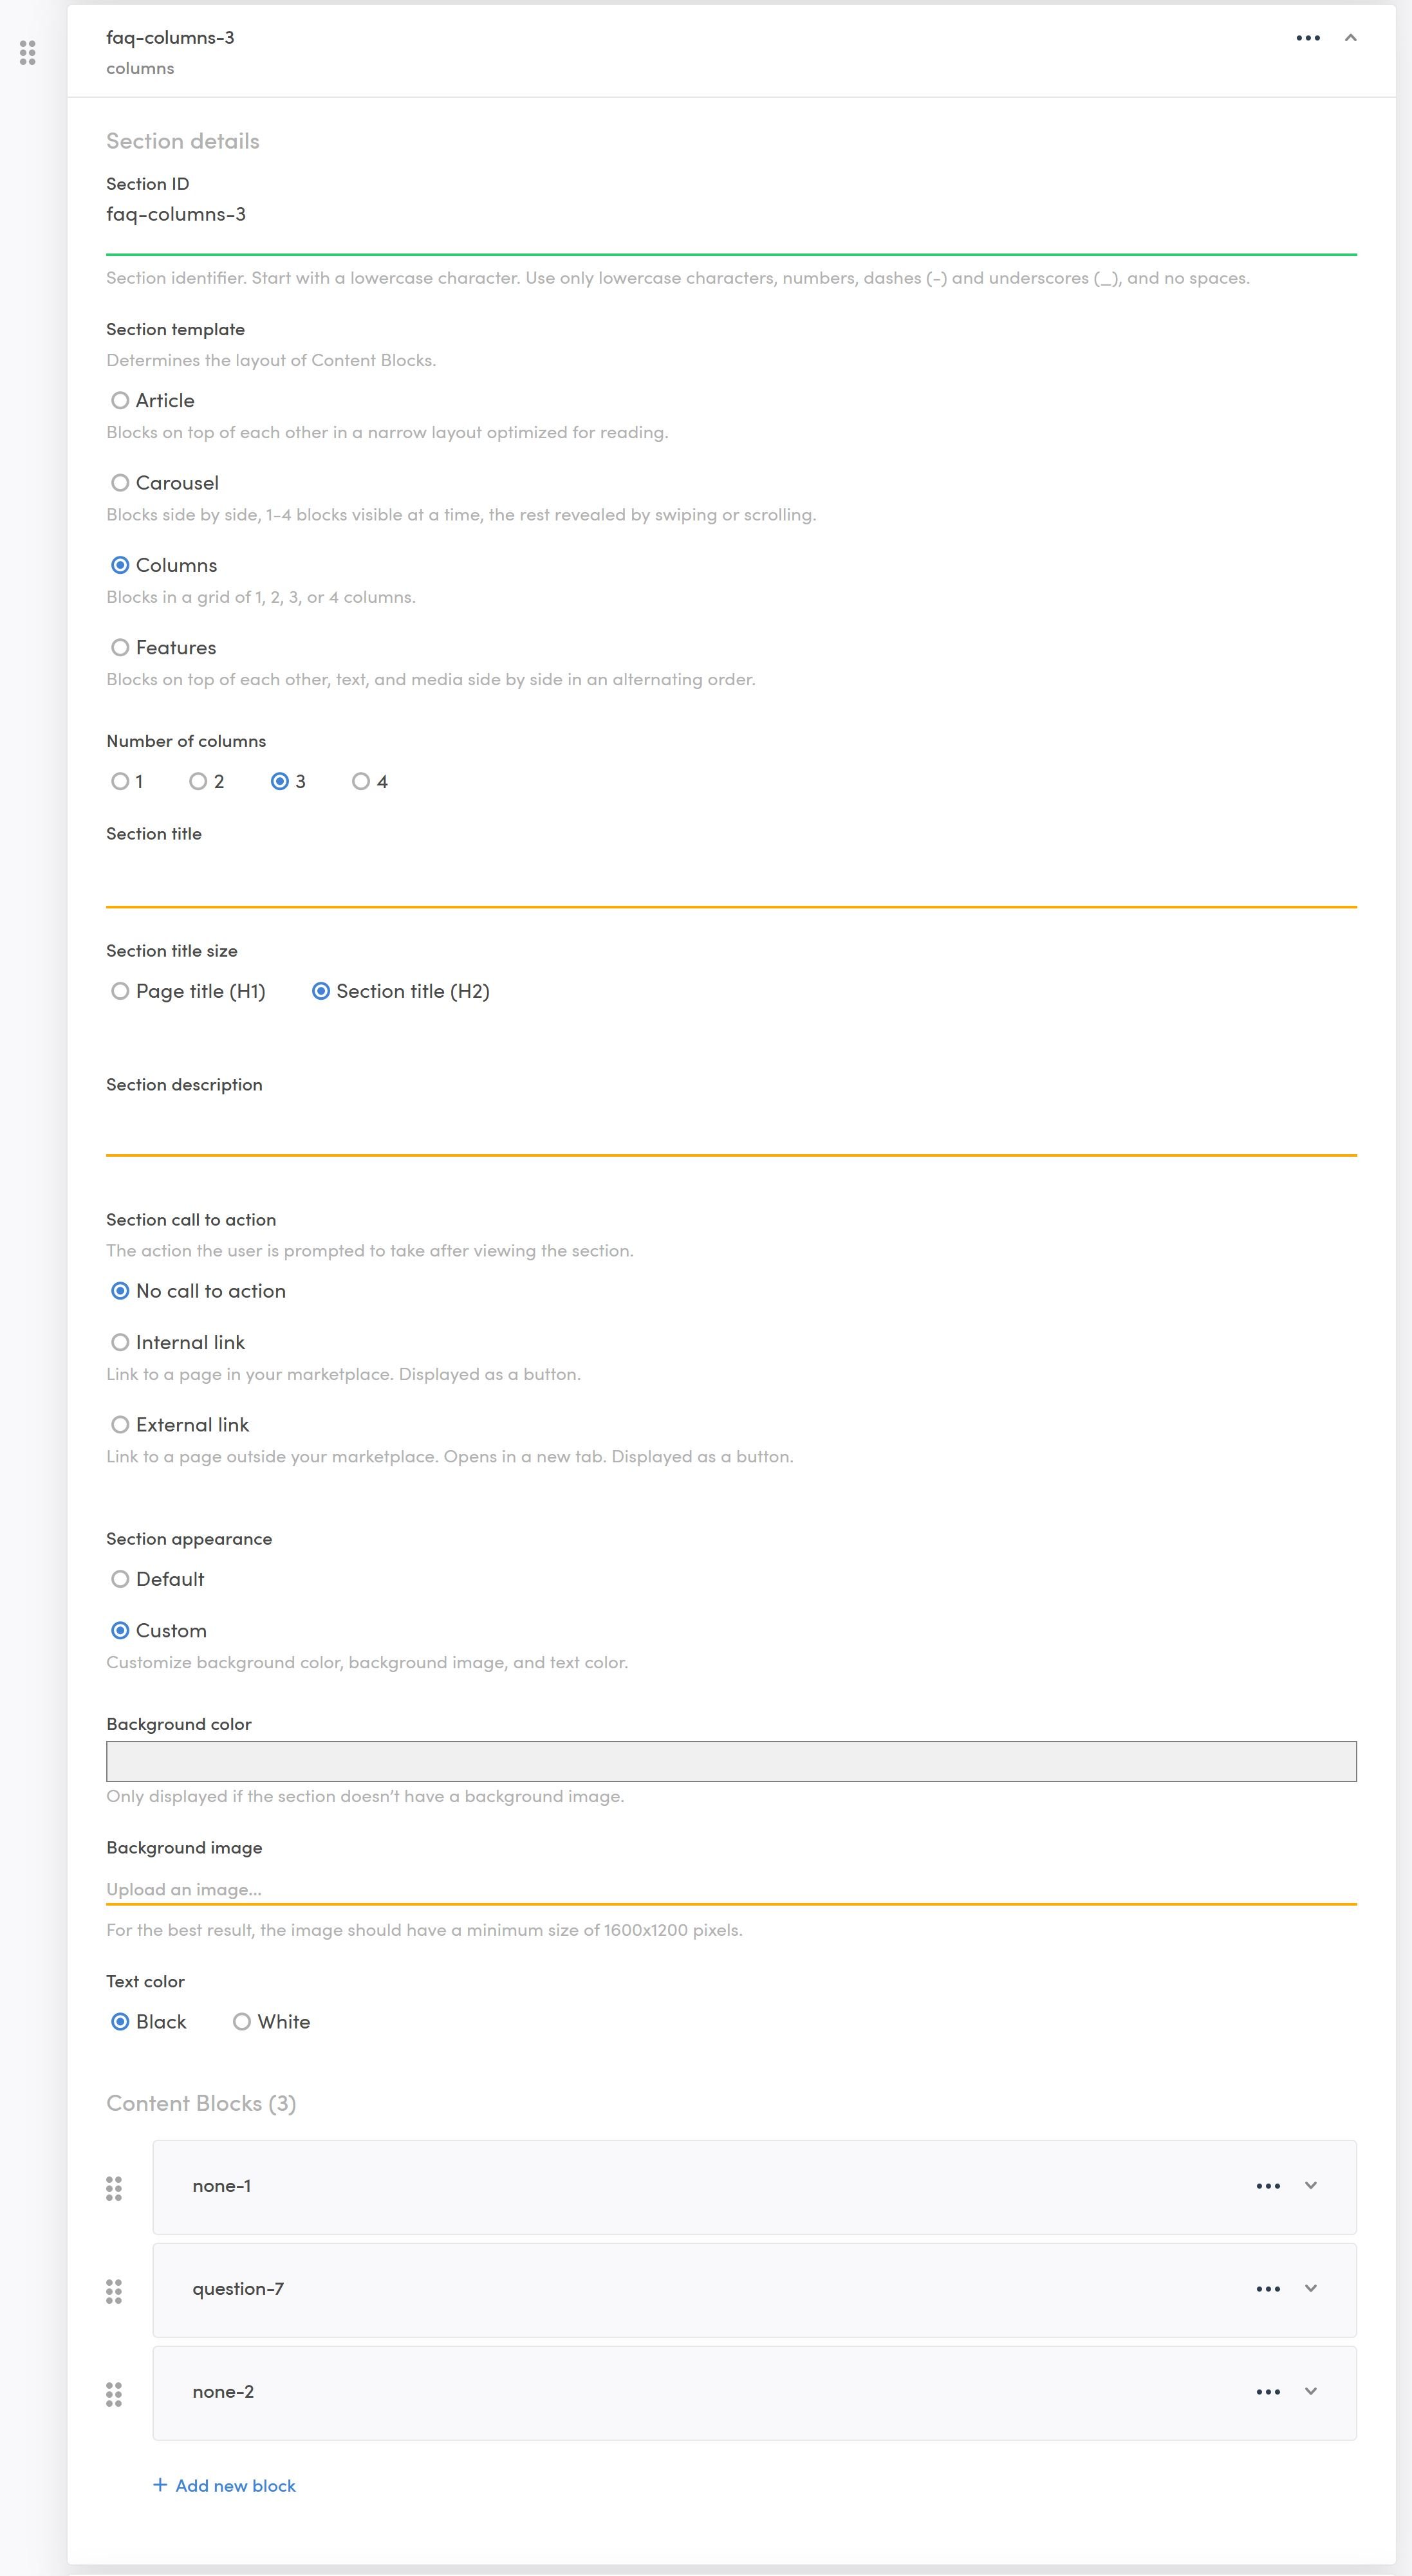Open the Background color picker swatch
This screenshot has height=2576, width=1412.
tap(730, 1761)
